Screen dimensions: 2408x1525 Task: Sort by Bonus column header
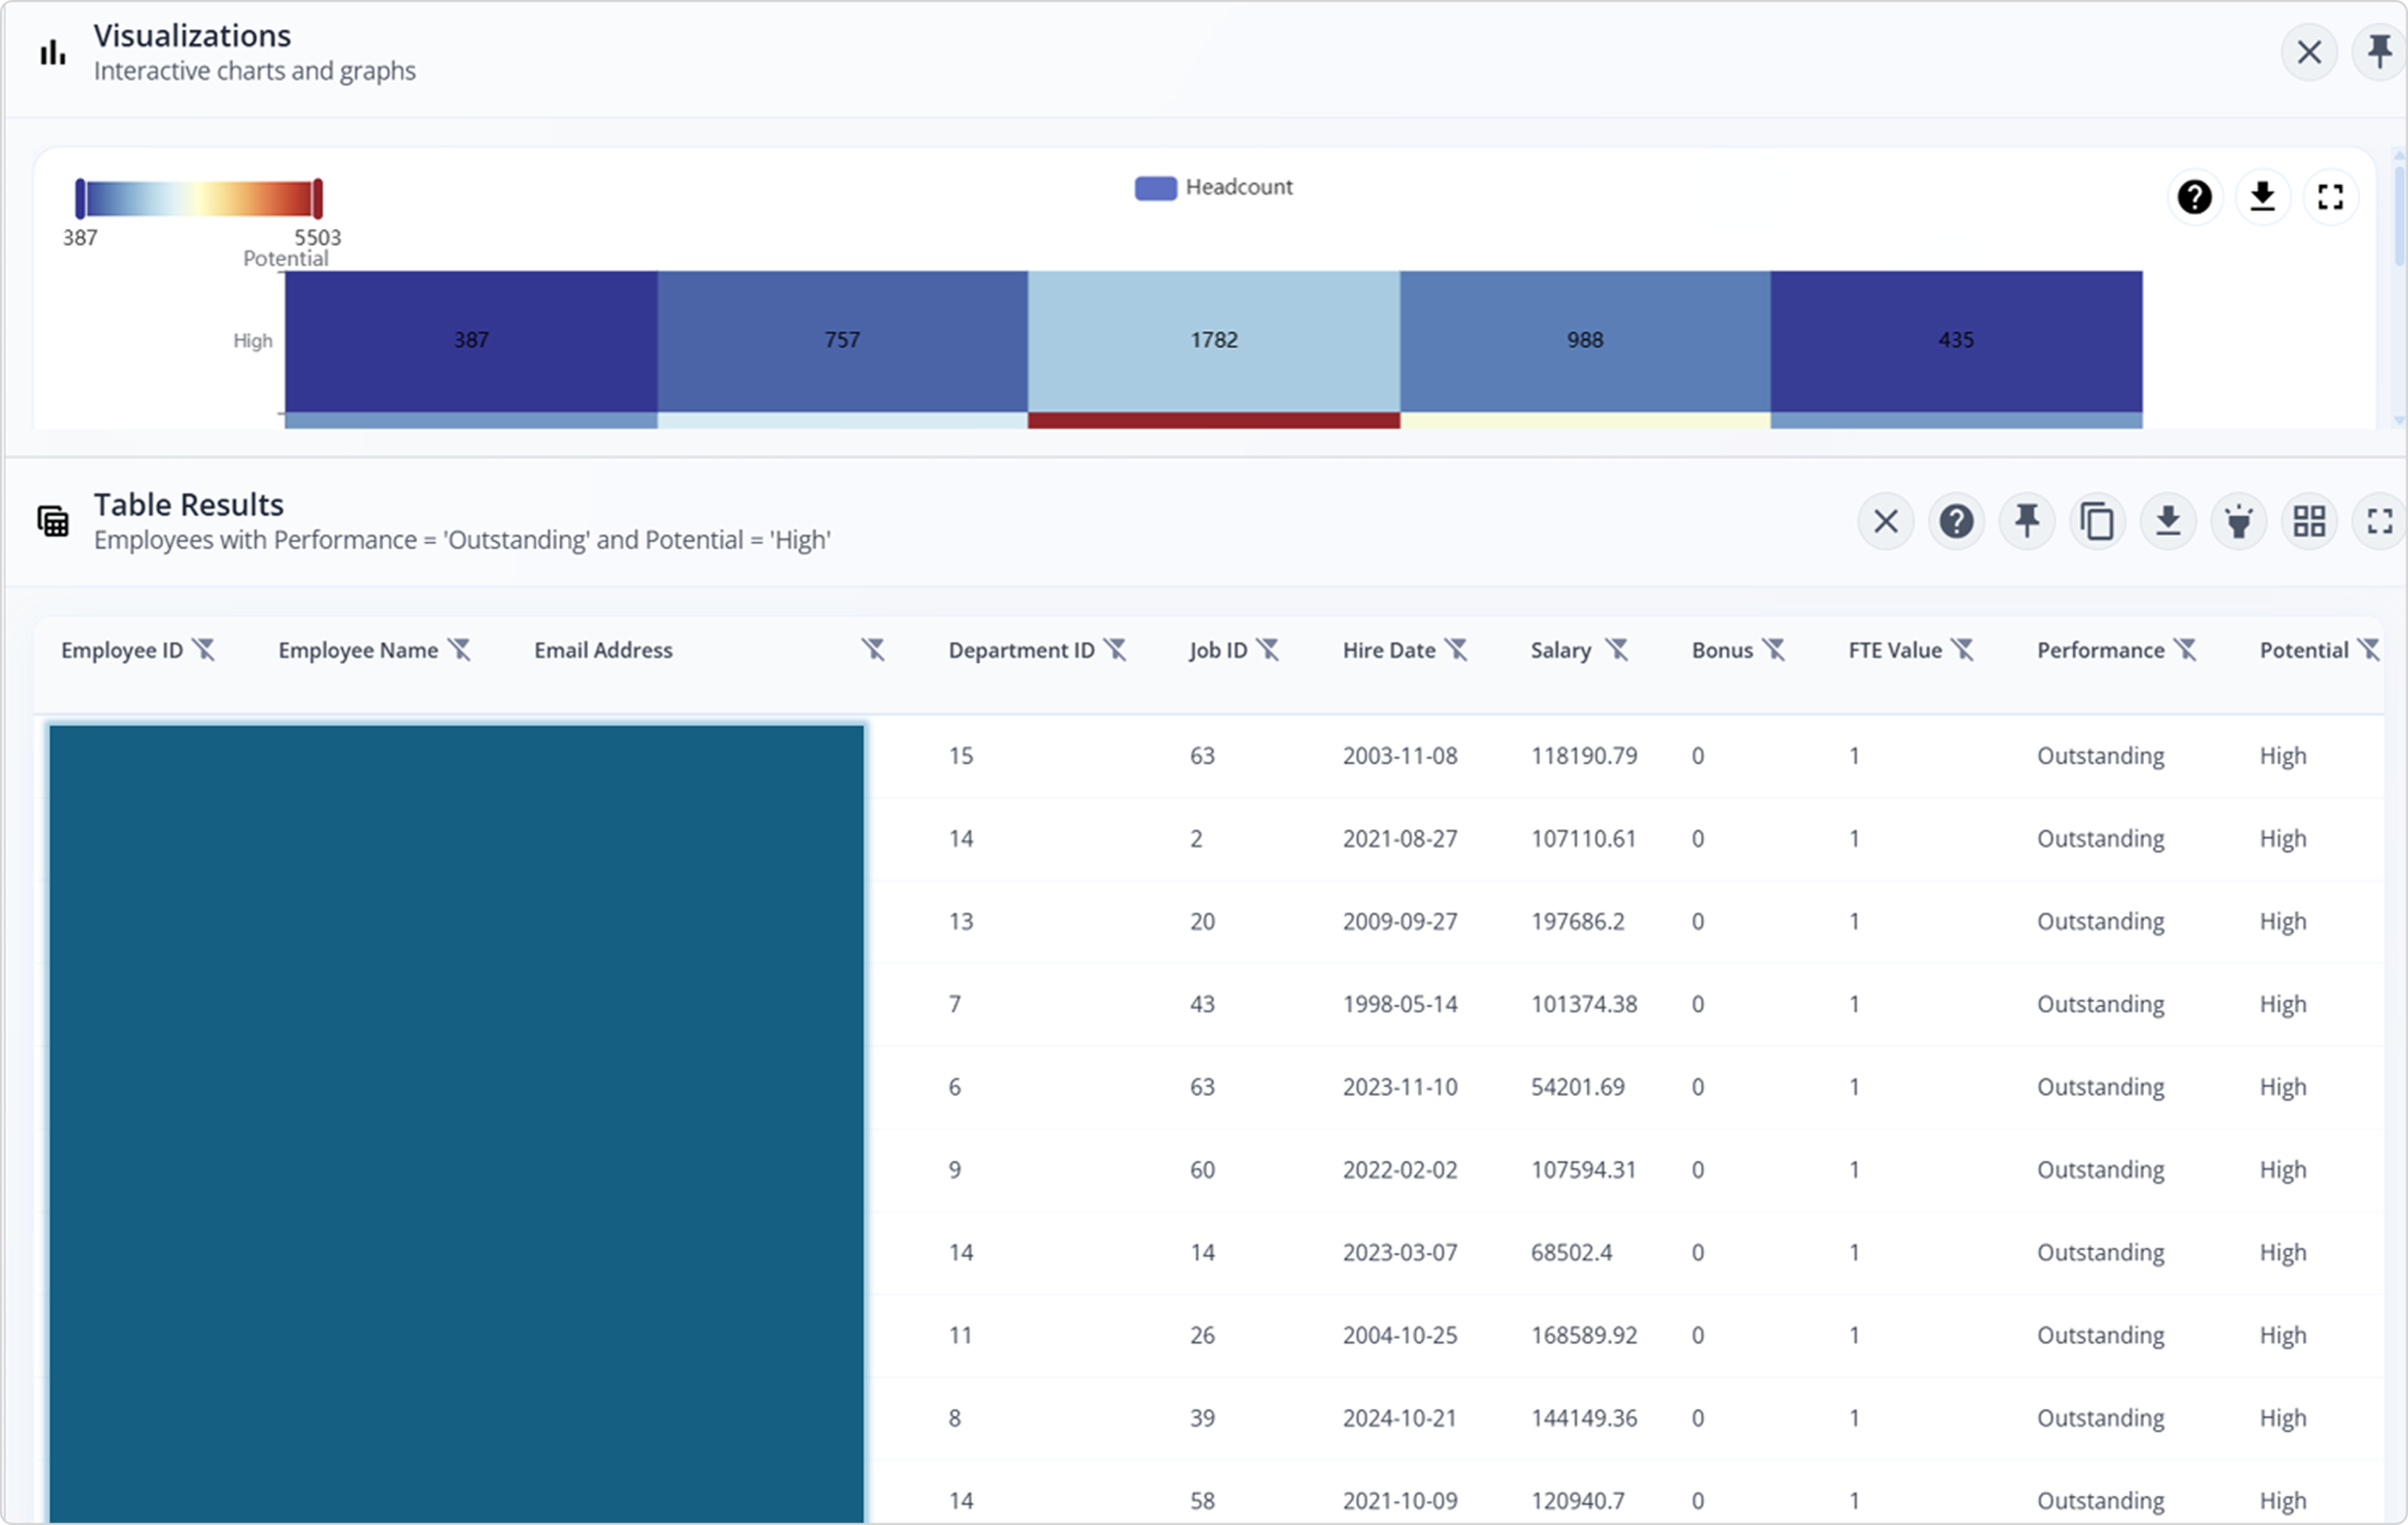(1721, 650)
